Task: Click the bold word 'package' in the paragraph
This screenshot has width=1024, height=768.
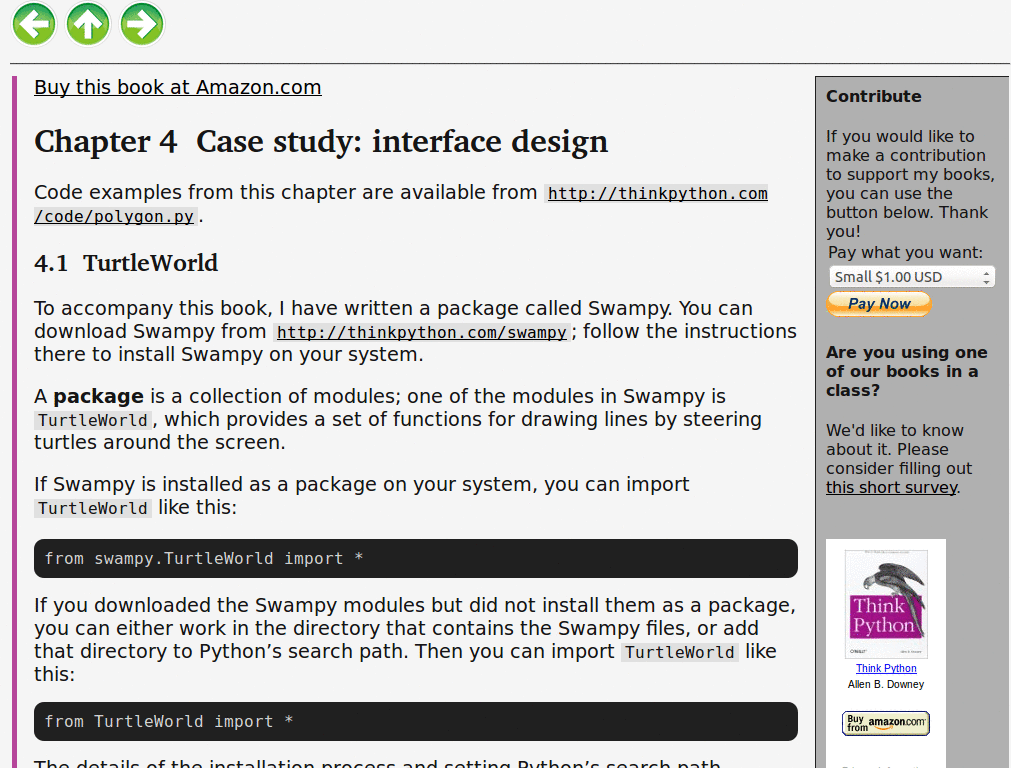Action: 98,396
